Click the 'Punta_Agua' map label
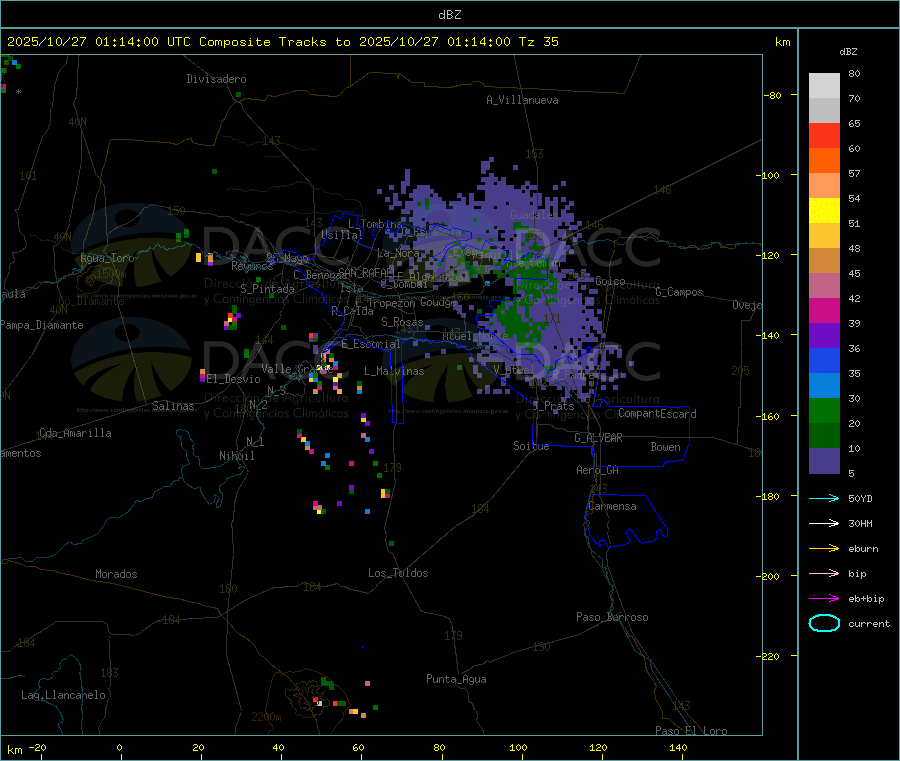The image size is (900, 761). (x=456, y=679)
